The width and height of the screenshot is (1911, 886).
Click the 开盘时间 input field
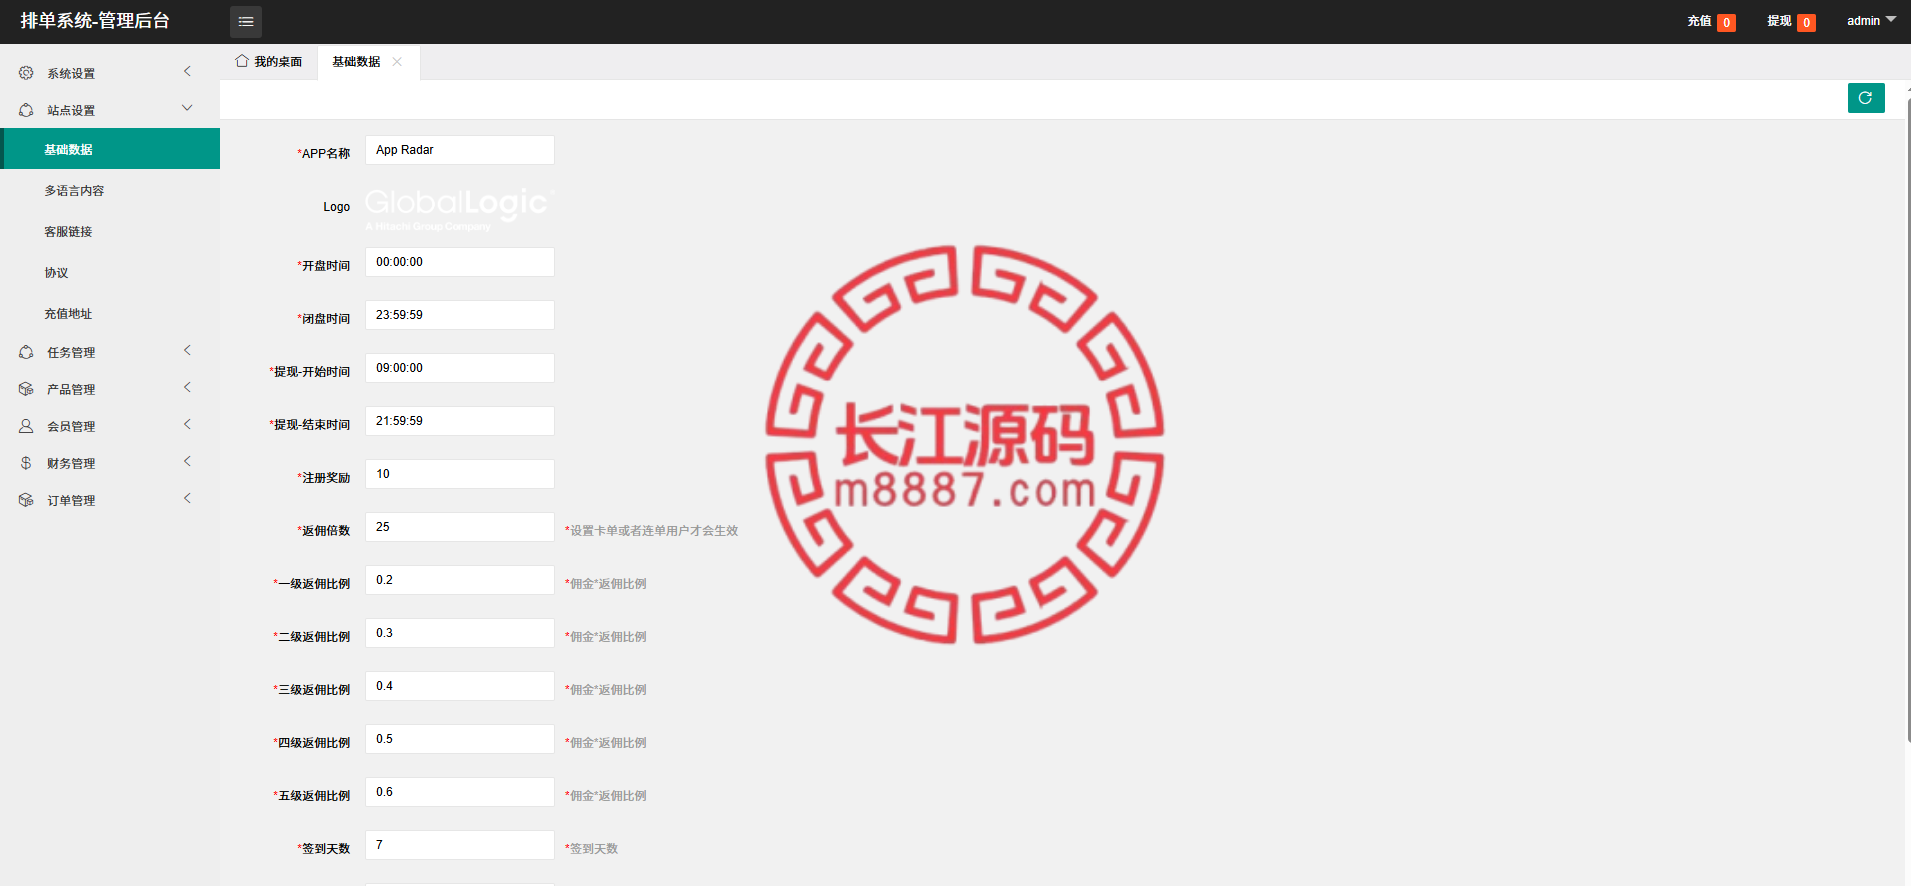tap(460, 262)
